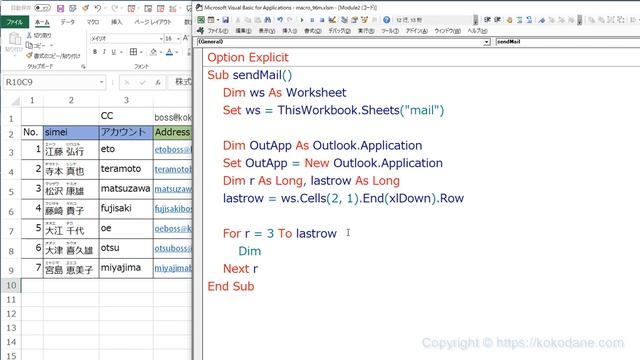Open the font size dropdown in Excel
Screen dimensions: 640x360
pyautogui.click(x=178, y=38)
